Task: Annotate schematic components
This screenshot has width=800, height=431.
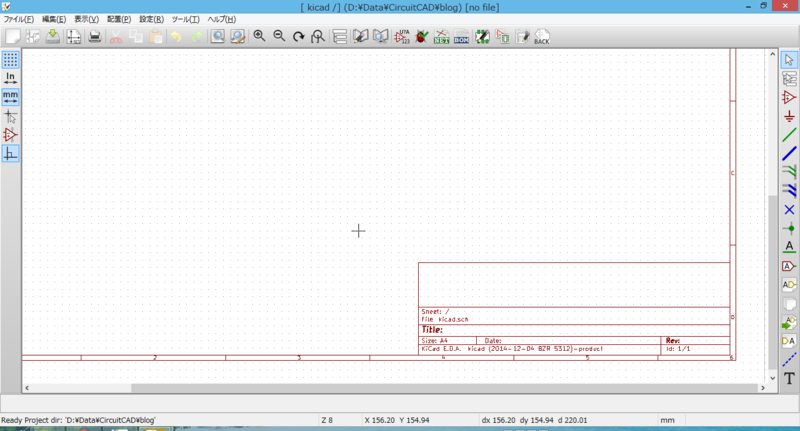Action: tap(402, 36)
